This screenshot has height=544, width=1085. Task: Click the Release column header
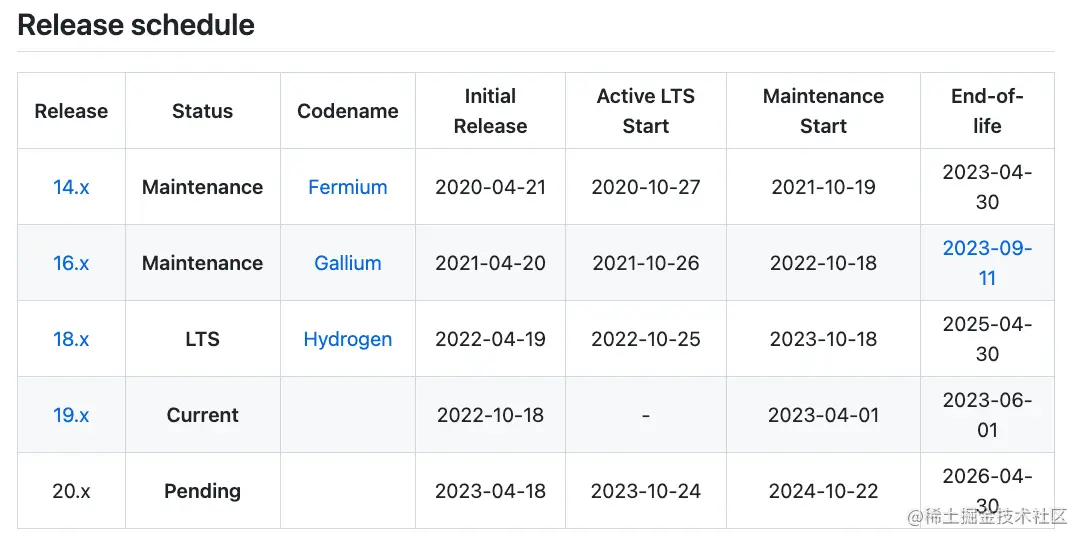click(x=71, y=111)
